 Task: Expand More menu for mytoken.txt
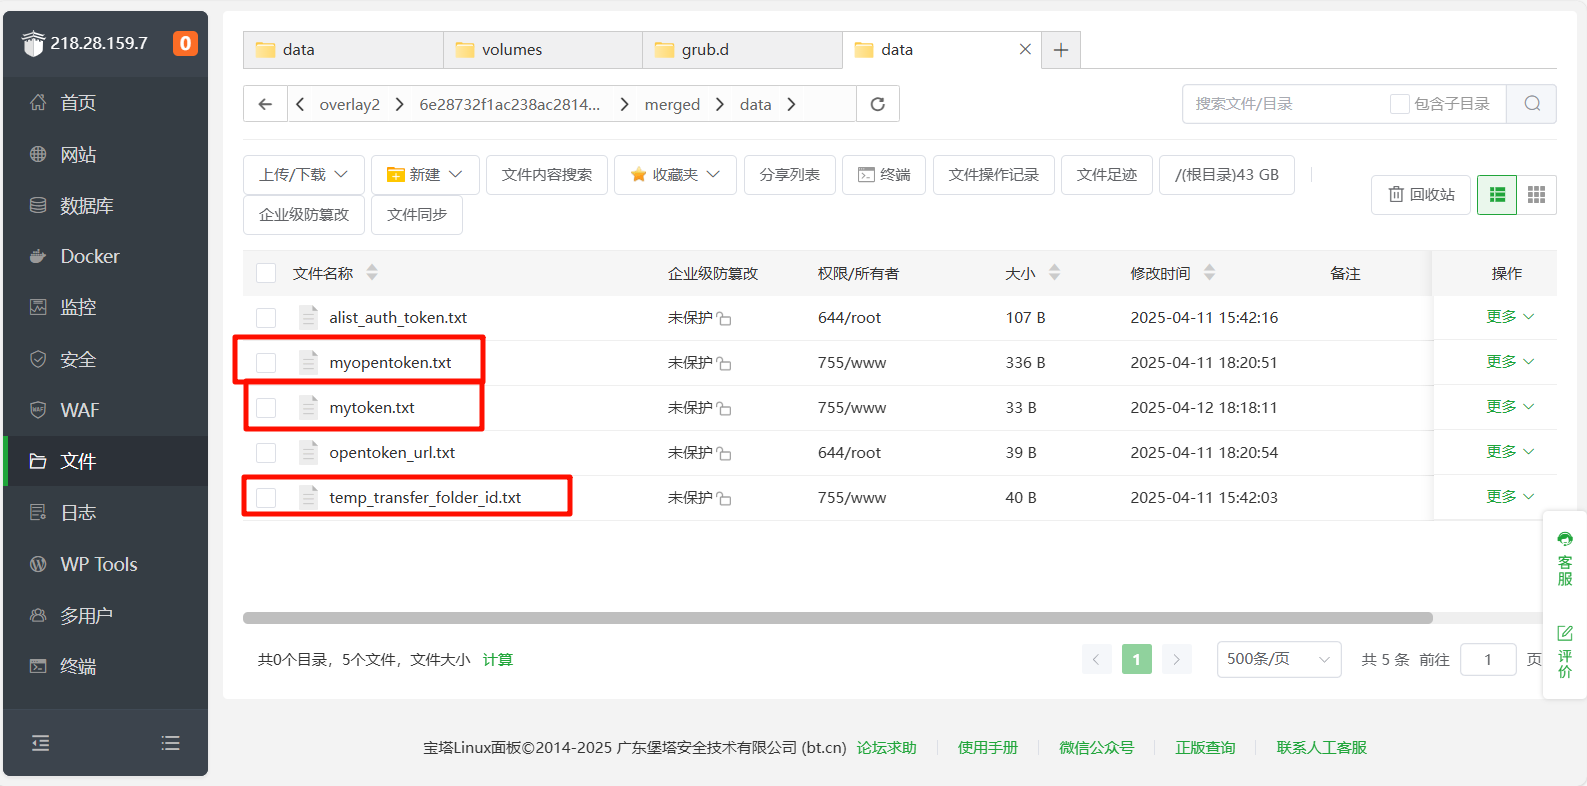click(x=1510, y=407)
